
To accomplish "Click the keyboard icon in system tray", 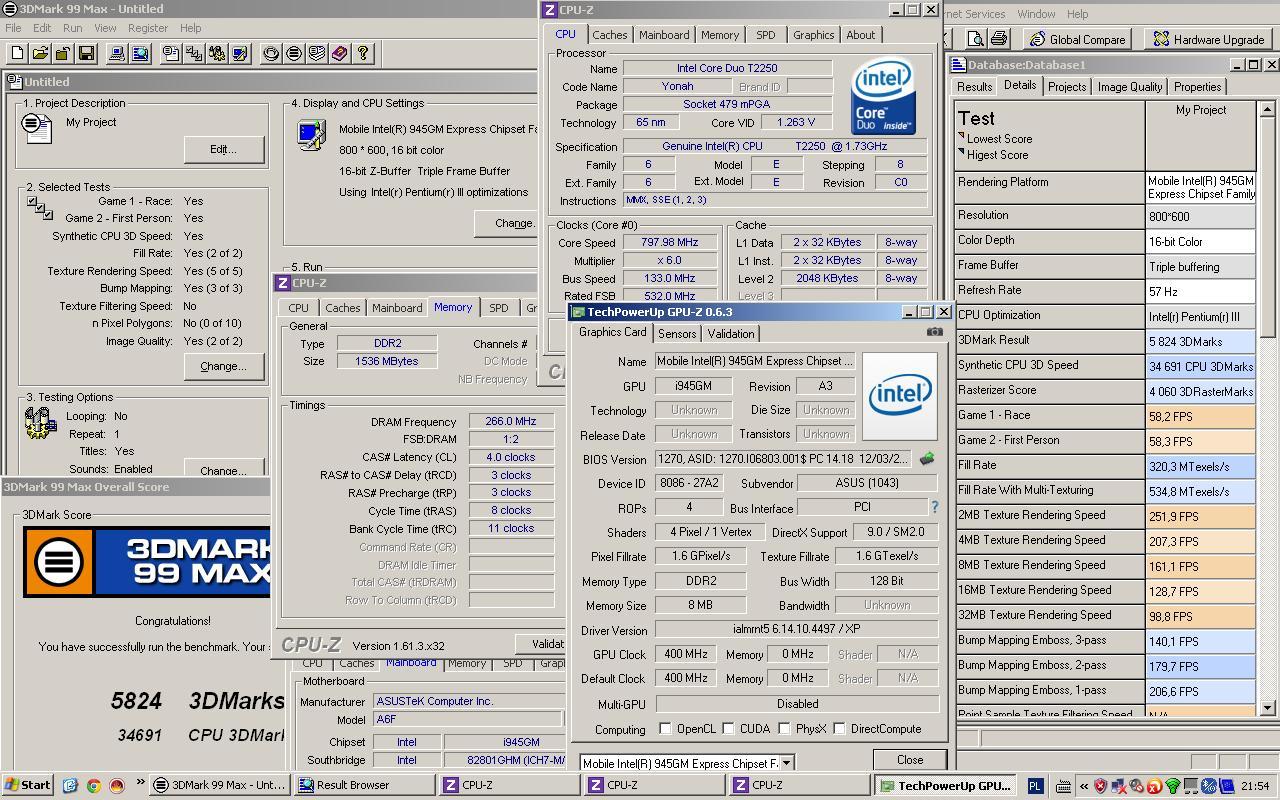I will tap(1063, 786).
